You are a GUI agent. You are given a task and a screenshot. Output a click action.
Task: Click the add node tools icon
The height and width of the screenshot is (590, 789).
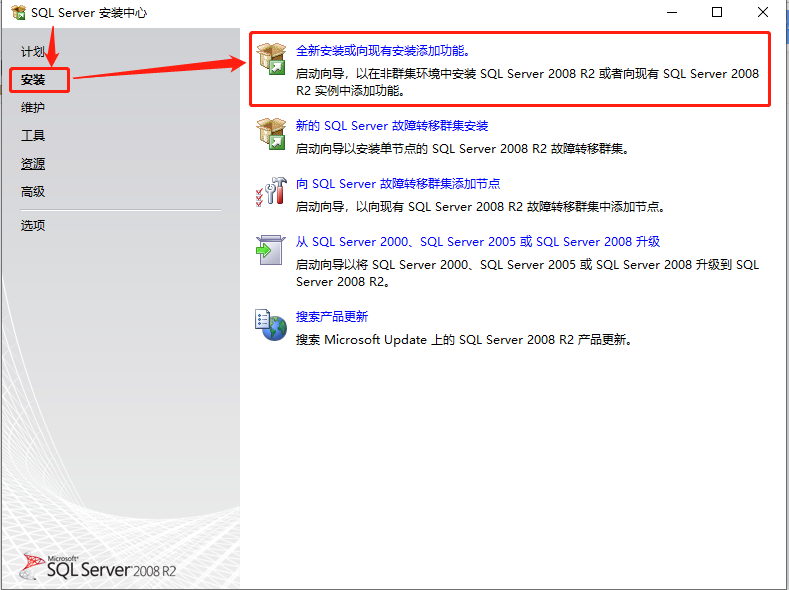271,191
